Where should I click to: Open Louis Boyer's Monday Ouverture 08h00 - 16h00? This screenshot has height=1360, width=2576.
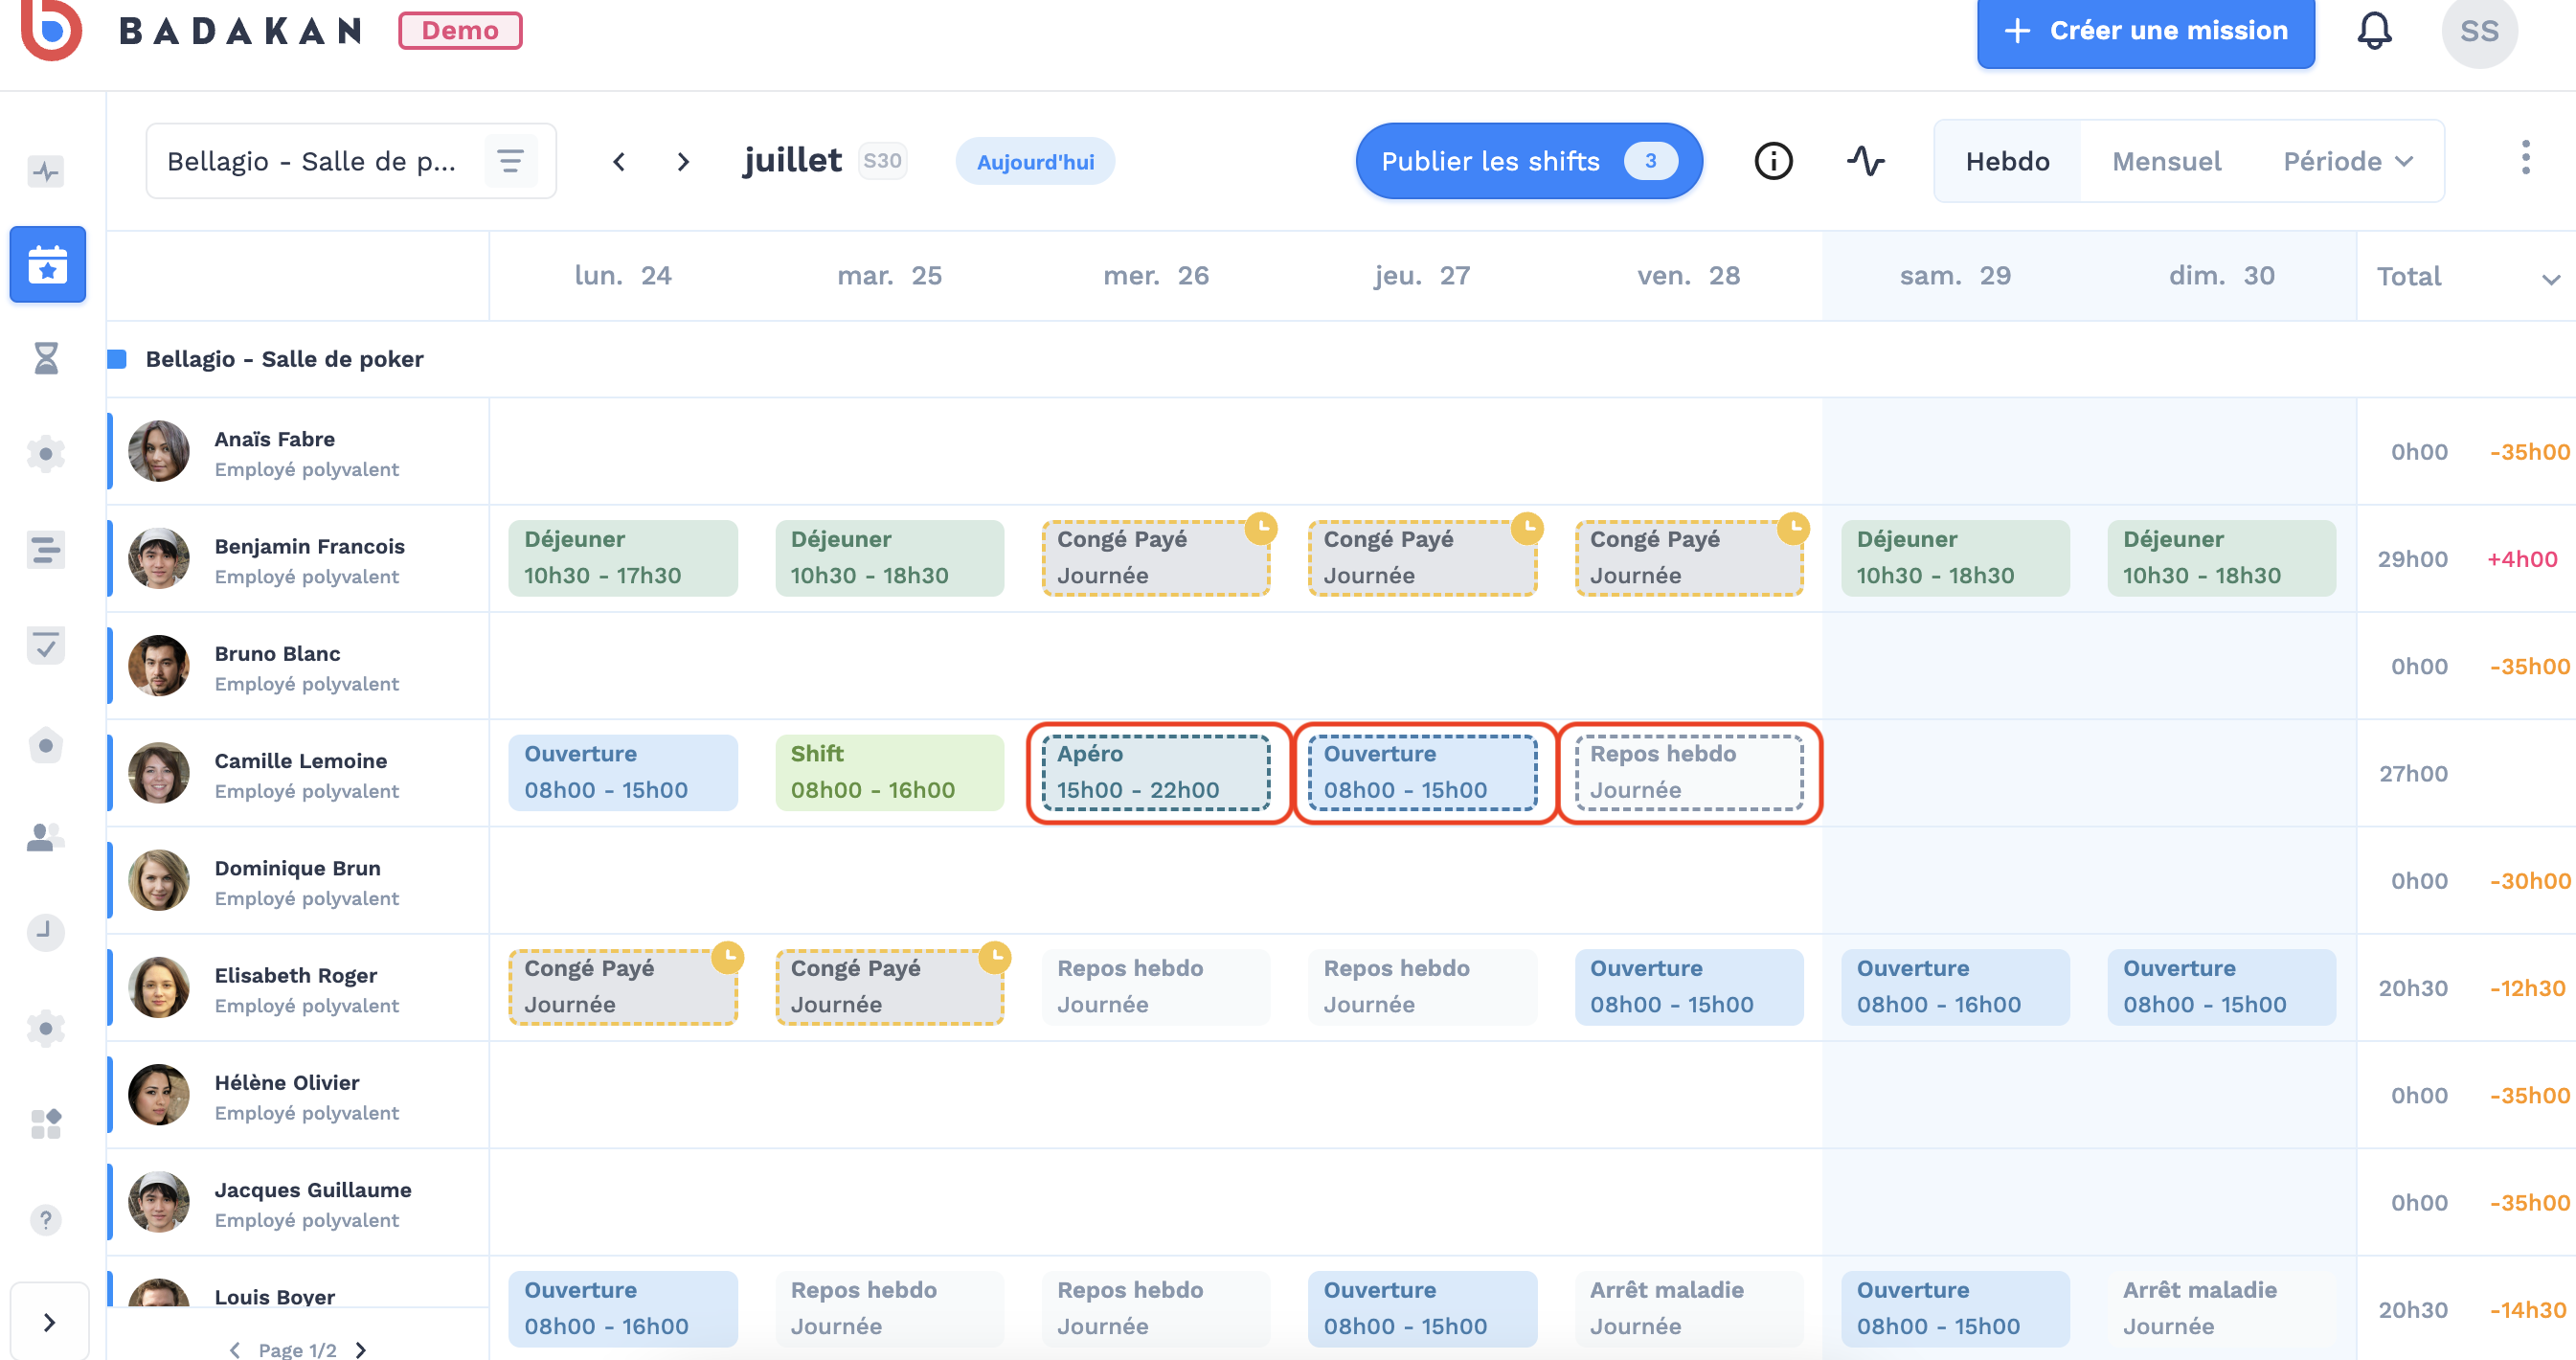[x=623, y=1308]
